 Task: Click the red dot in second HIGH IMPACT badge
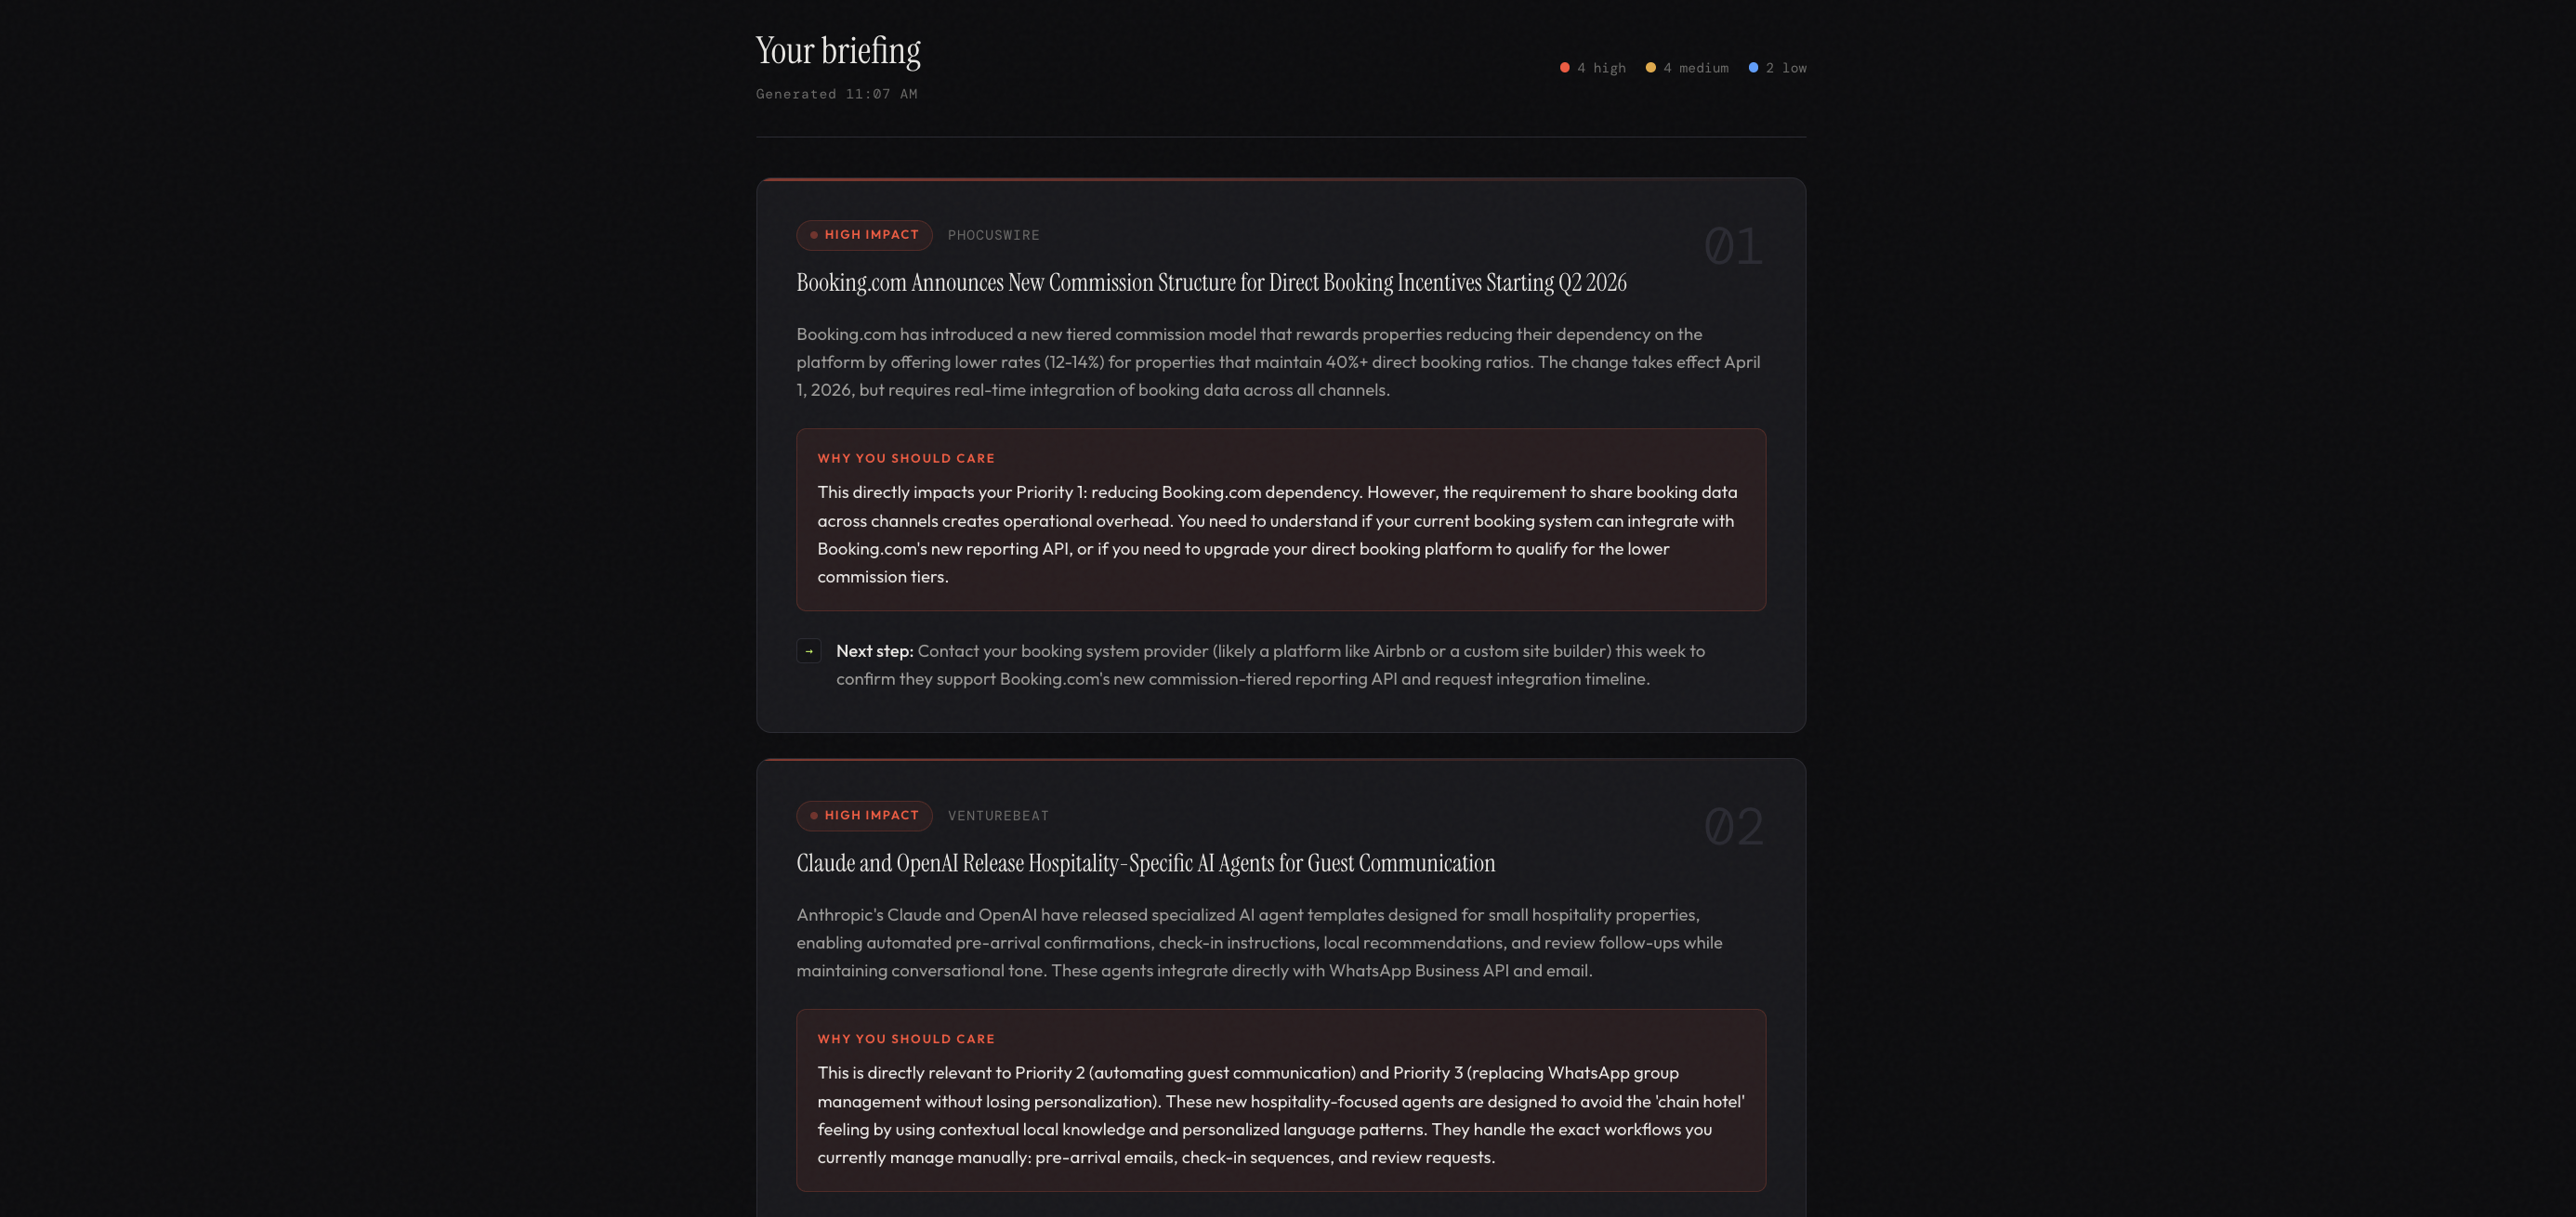click(814, 816)
